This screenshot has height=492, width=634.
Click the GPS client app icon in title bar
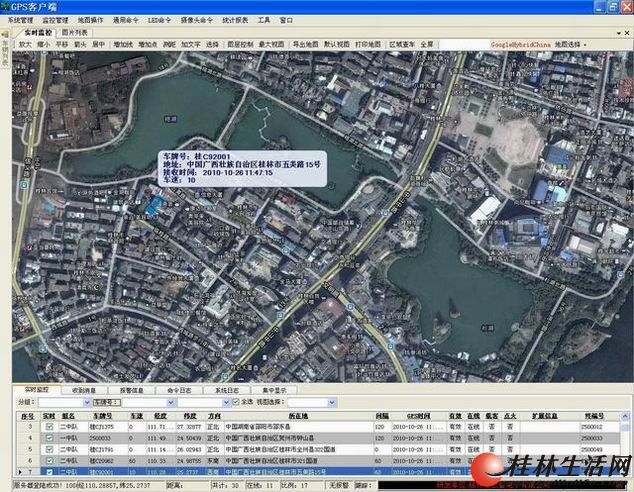pyautogui.click(x=5, y=6)
